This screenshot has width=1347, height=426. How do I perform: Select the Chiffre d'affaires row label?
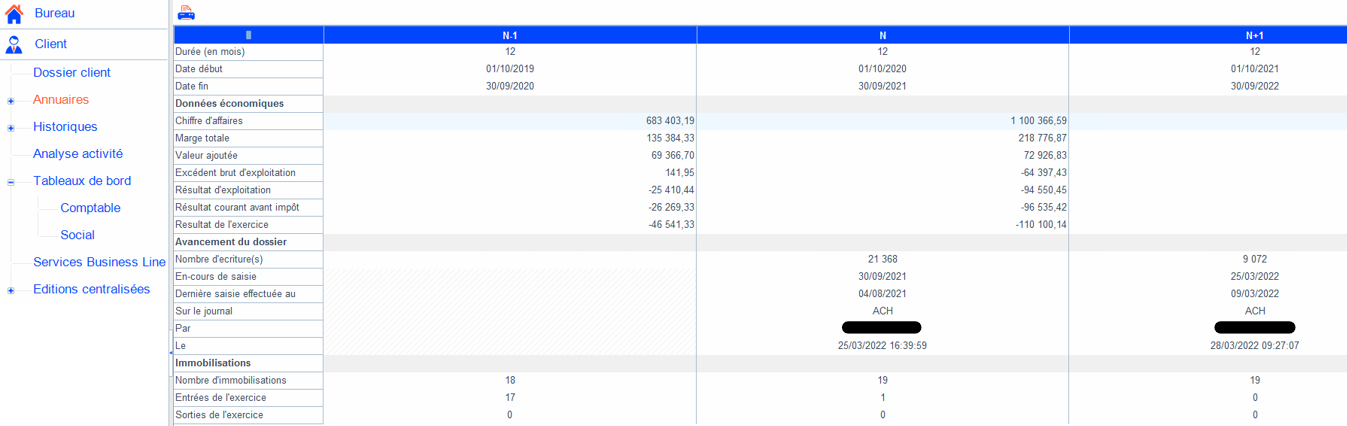click(x=209, y=121)
